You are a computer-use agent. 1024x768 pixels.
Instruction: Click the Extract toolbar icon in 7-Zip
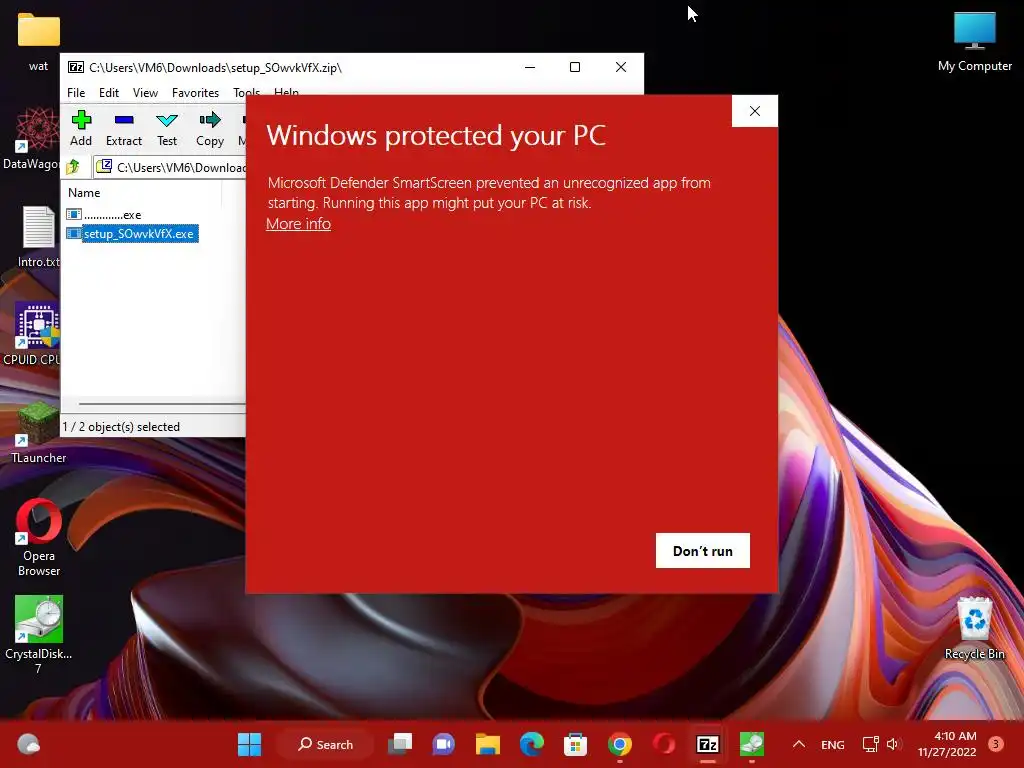[x=123, y=129]
